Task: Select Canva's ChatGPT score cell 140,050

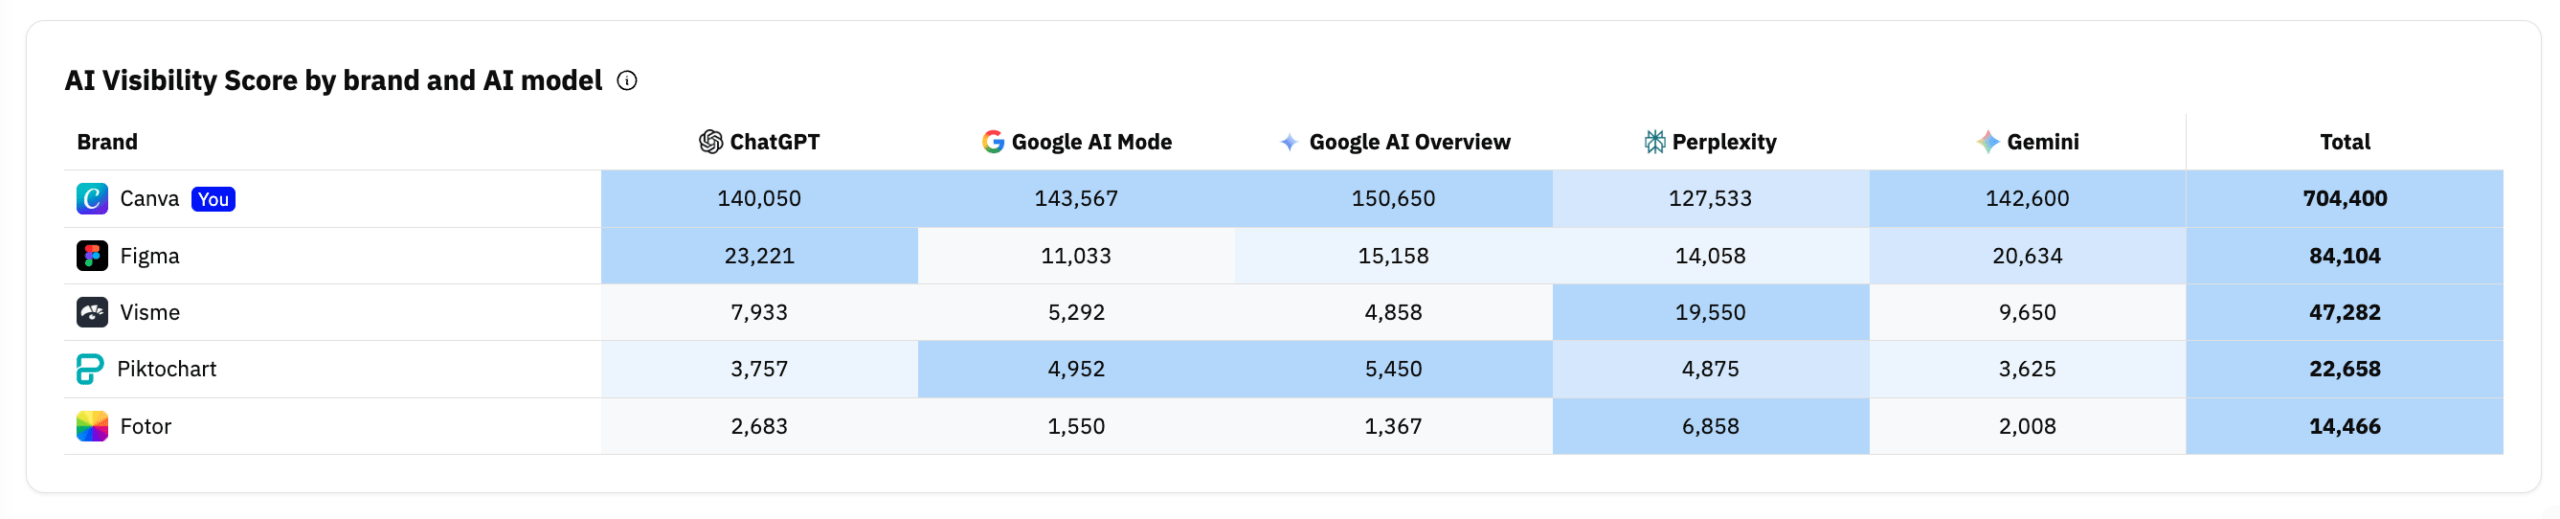Action: (x=759, y=198)
